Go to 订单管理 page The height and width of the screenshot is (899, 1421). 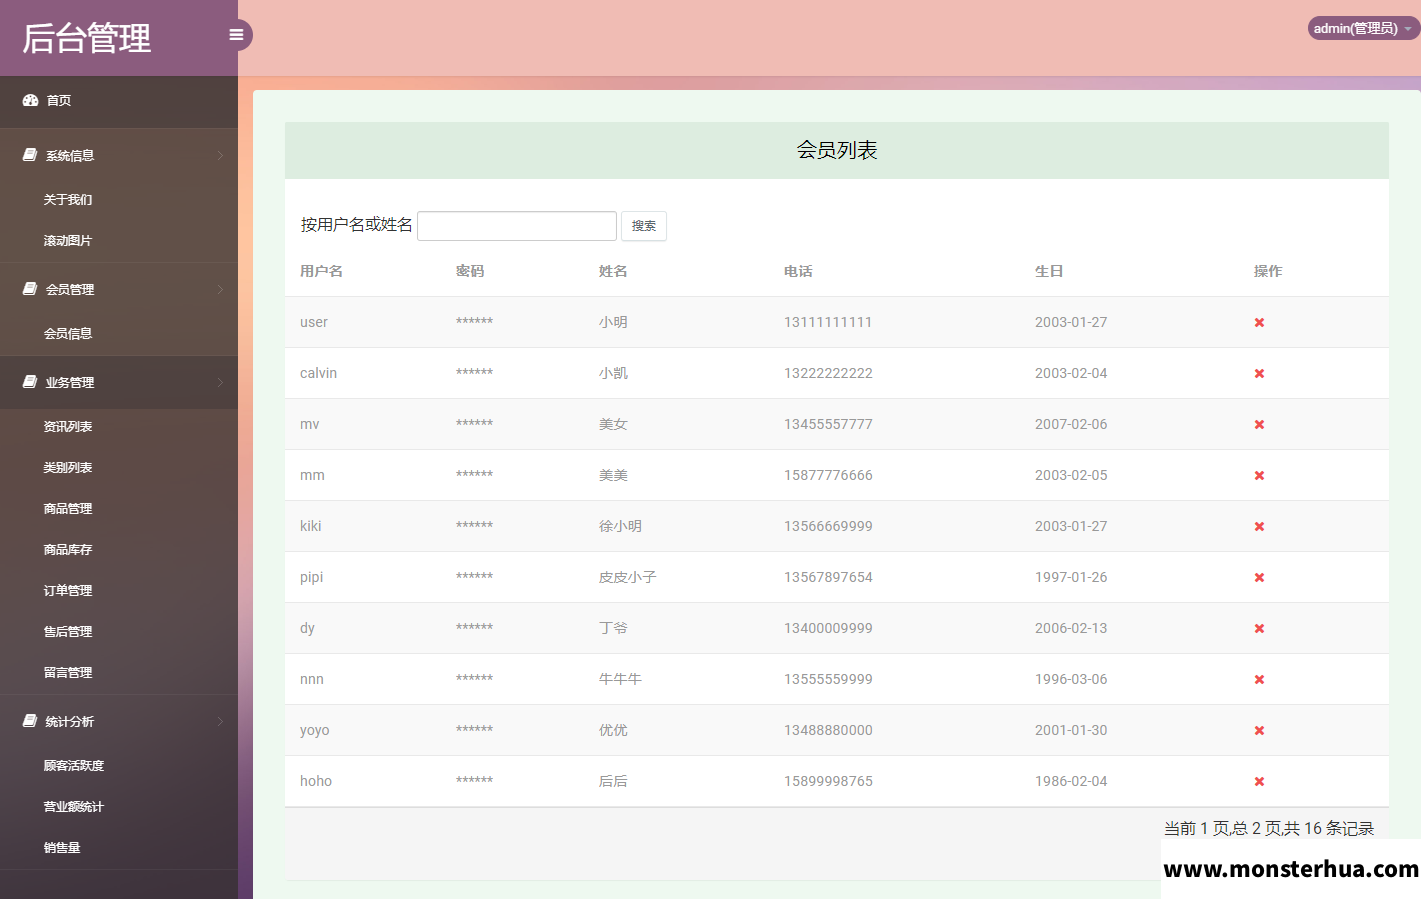(68, 591)
